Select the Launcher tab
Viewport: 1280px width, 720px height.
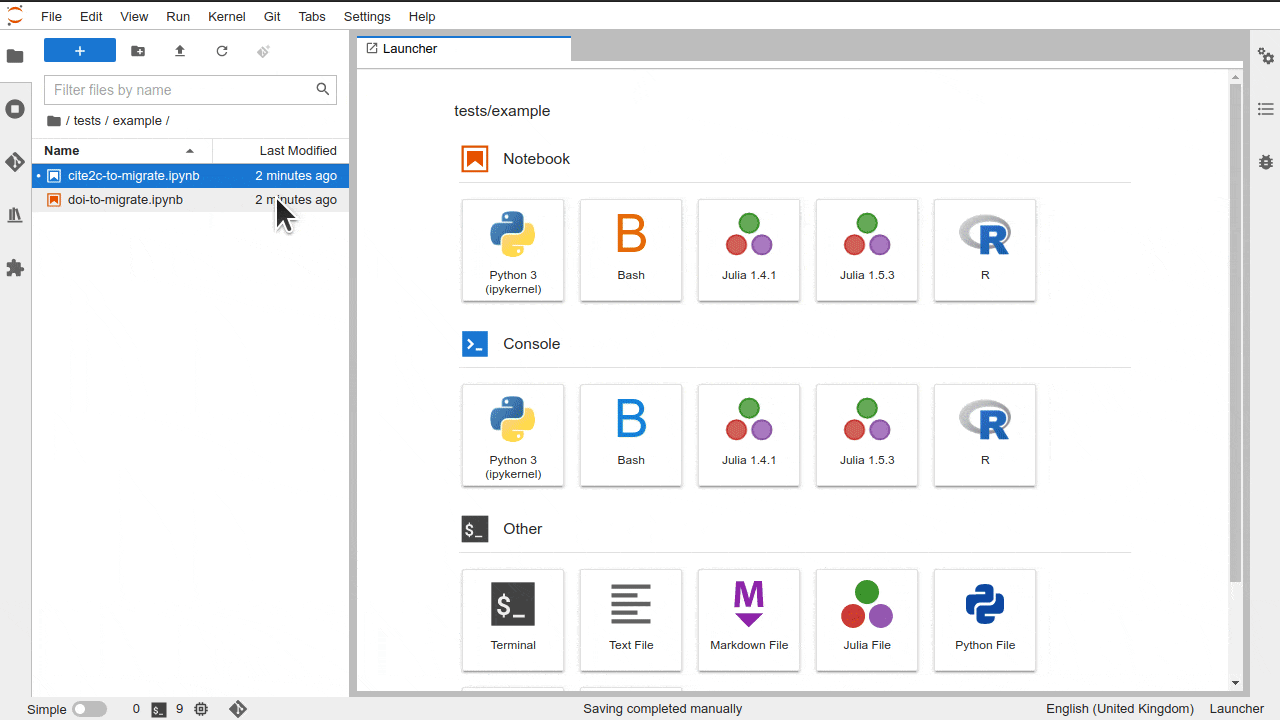pyautogui.click(x=464, y=48)
